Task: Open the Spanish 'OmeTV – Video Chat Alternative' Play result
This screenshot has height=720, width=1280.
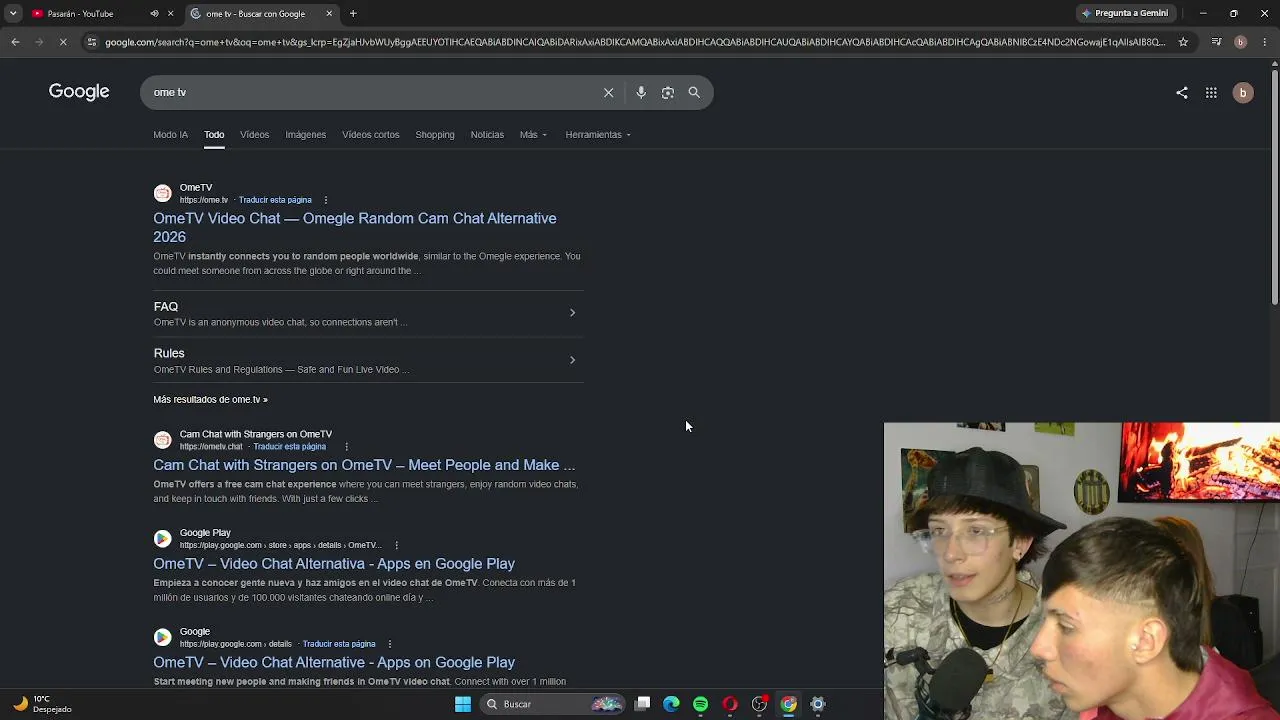Action: point(334,564)
